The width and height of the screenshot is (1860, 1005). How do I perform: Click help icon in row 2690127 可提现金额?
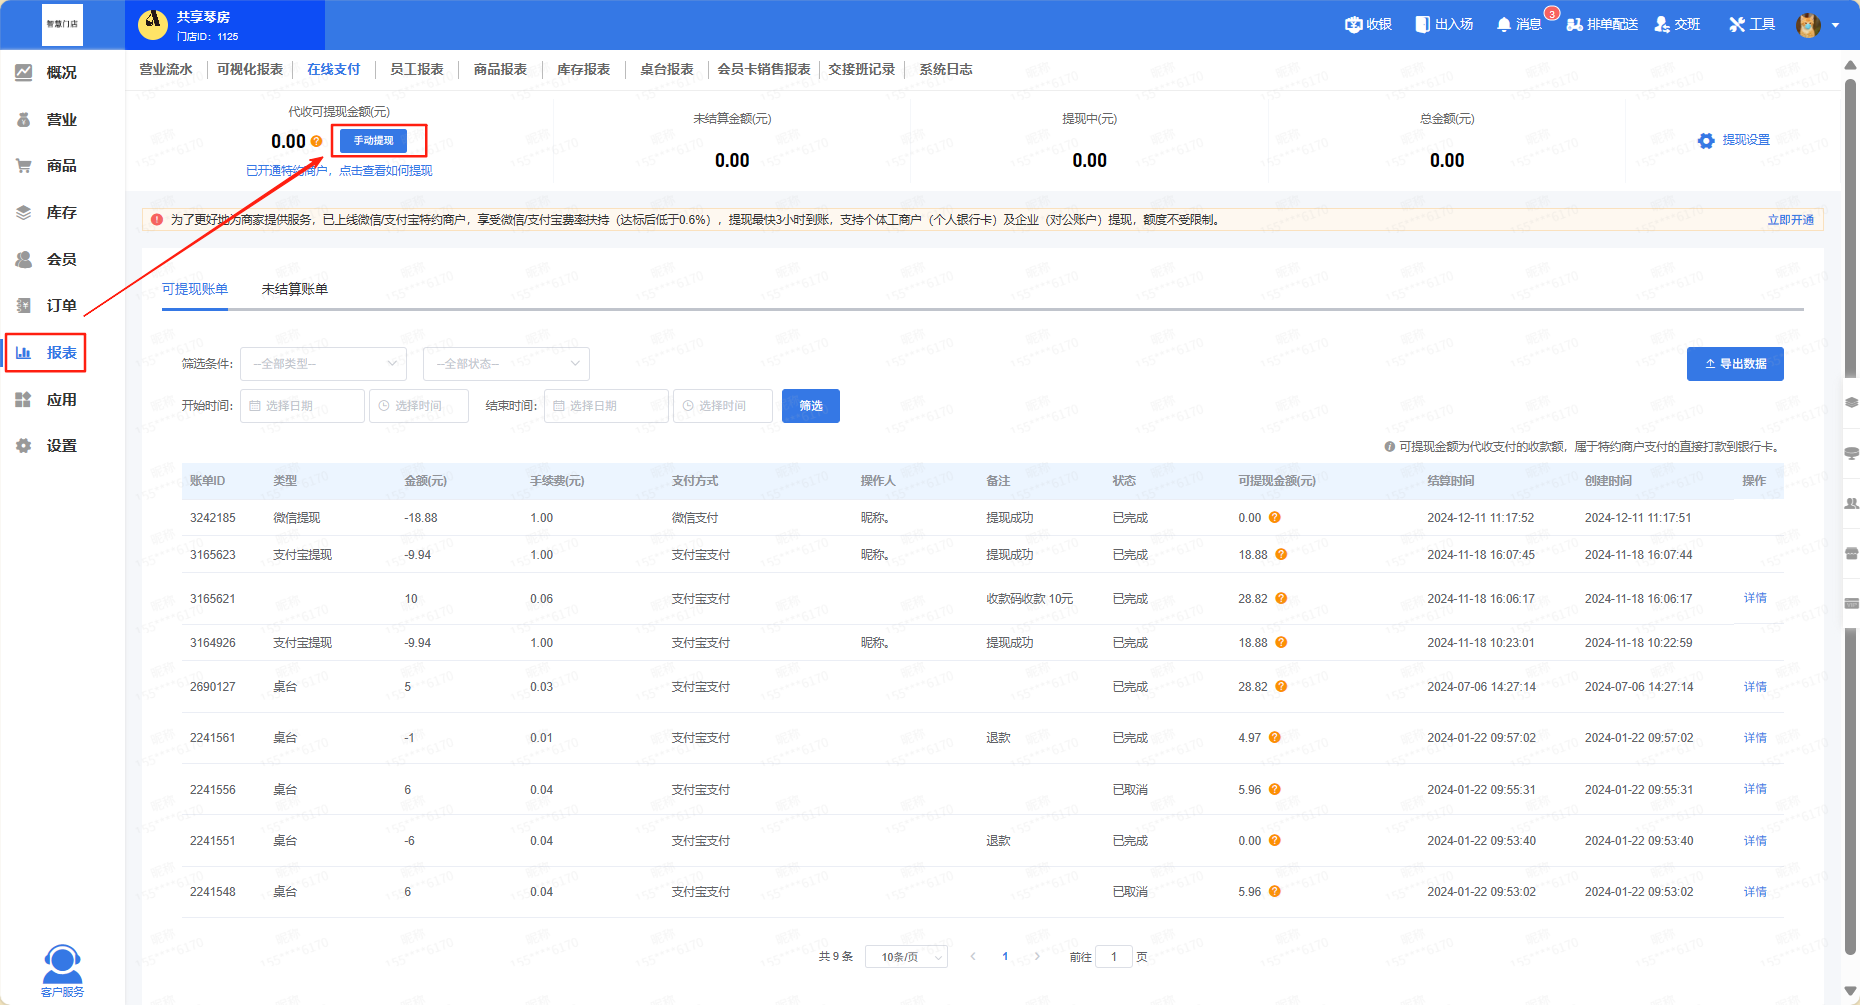[x=1281, y=687]
